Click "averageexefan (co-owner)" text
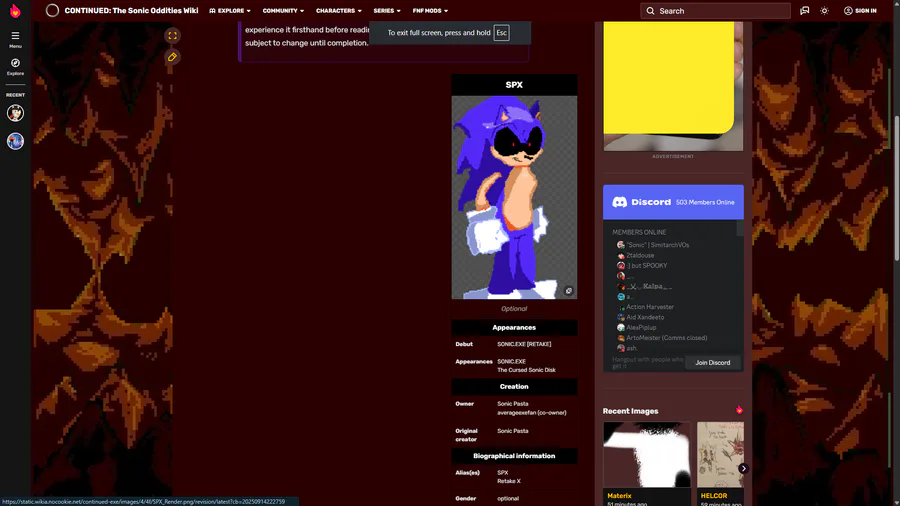 532,412
